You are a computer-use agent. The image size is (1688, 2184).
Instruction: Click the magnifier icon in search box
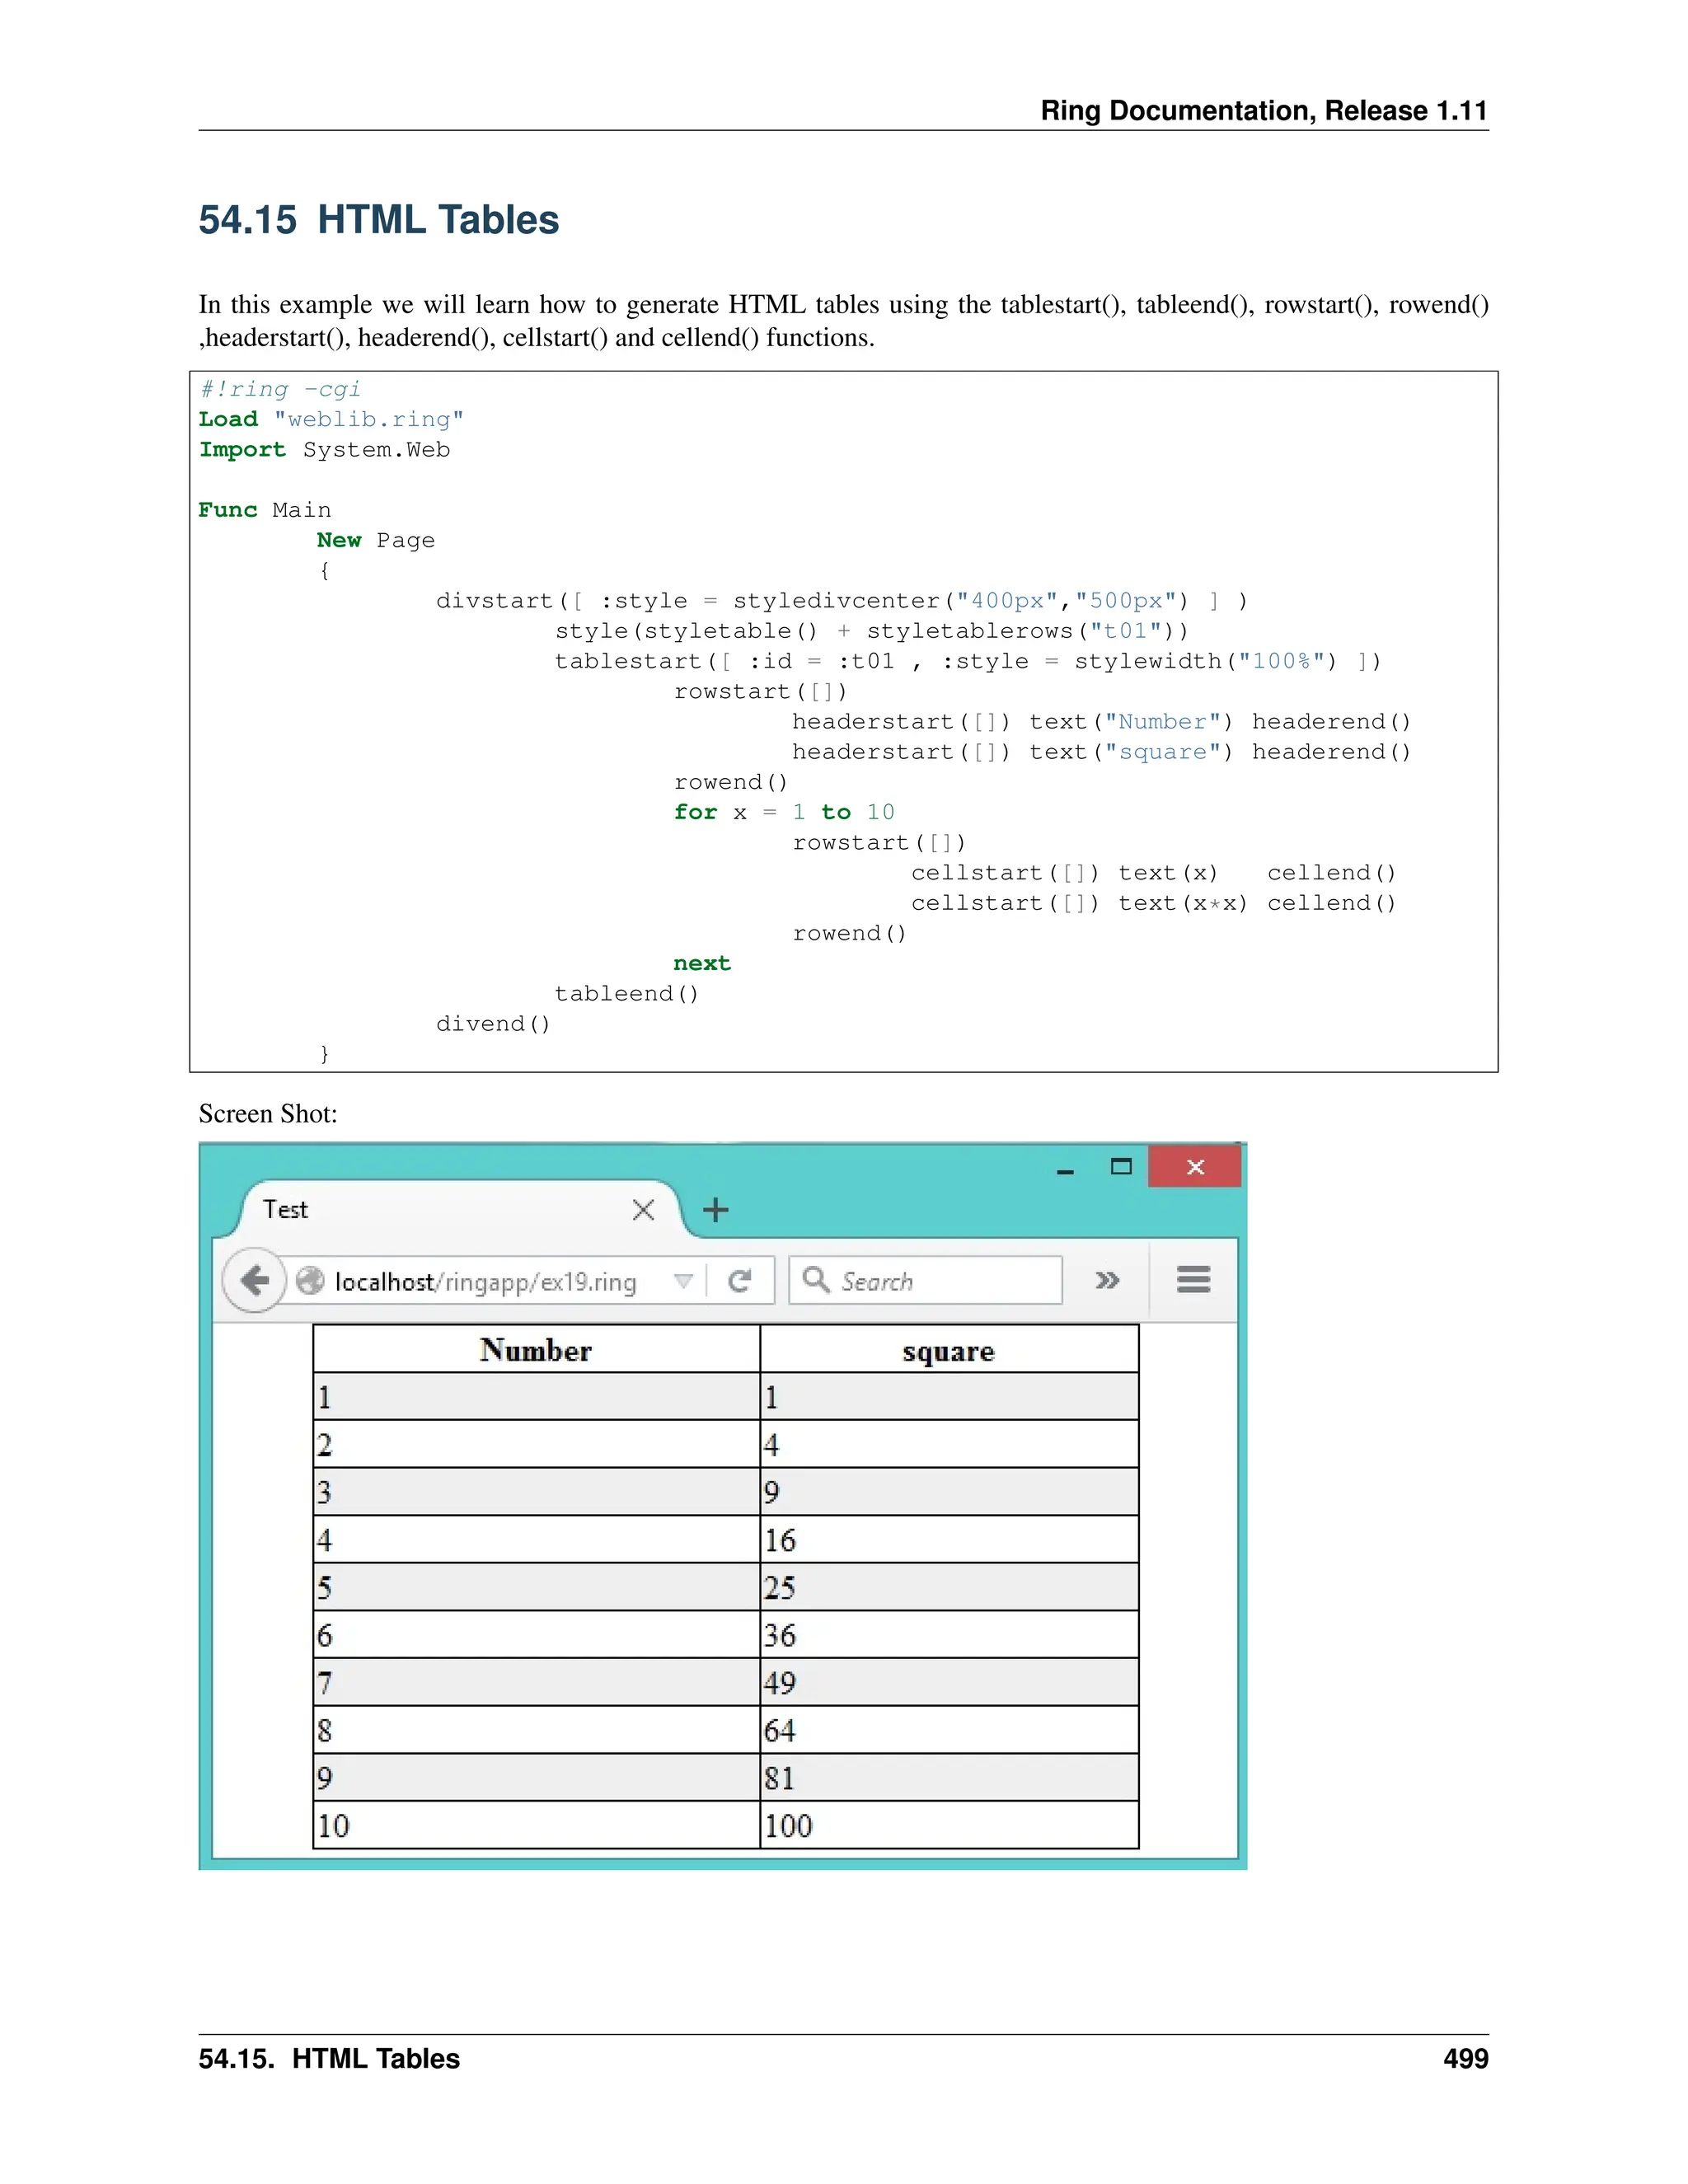coord(816,1280)
